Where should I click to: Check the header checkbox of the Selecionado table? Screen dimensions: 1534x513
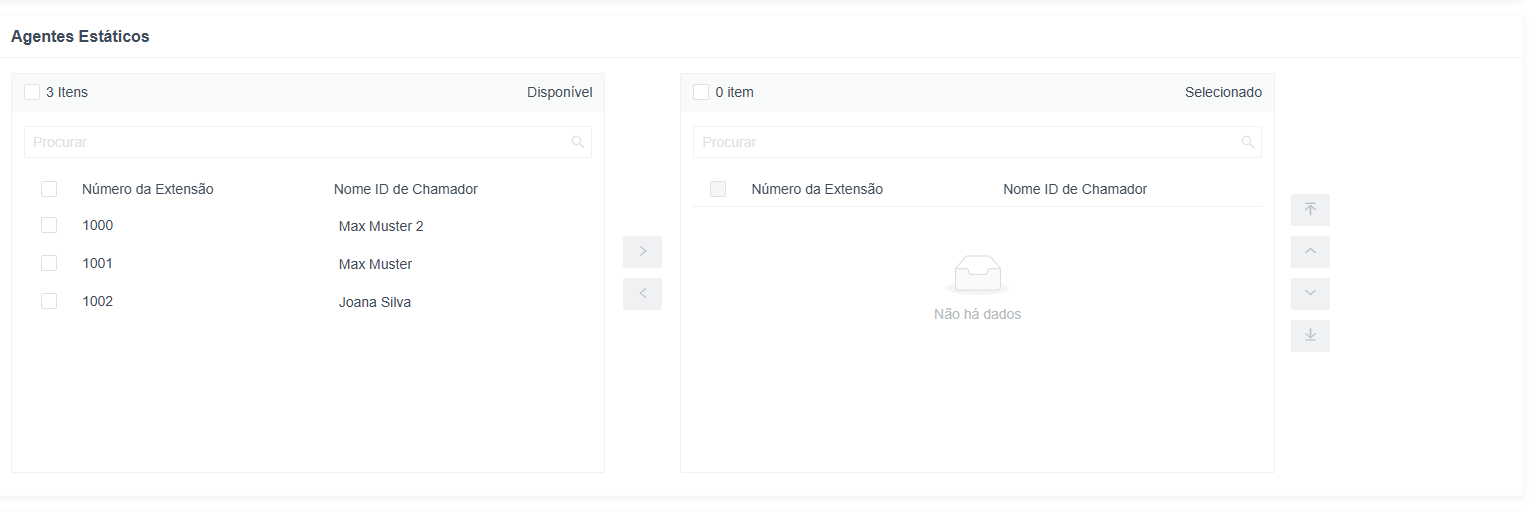point(718,189)
